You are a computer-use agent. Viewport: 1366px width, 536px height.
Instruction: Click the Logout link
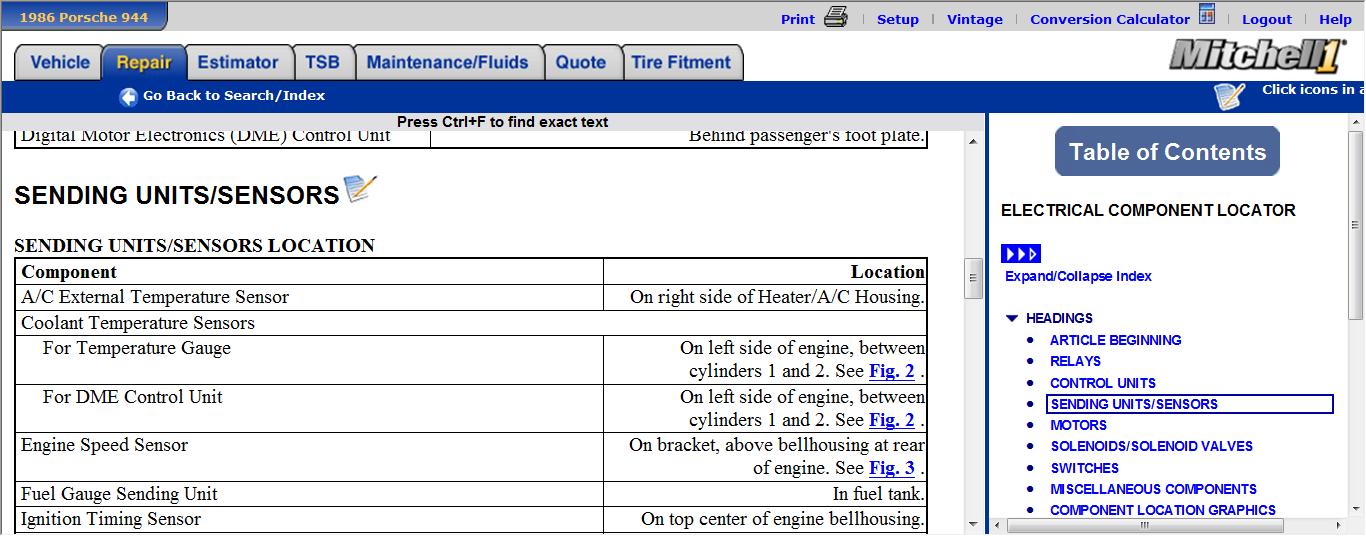[x=1266, y=19]
